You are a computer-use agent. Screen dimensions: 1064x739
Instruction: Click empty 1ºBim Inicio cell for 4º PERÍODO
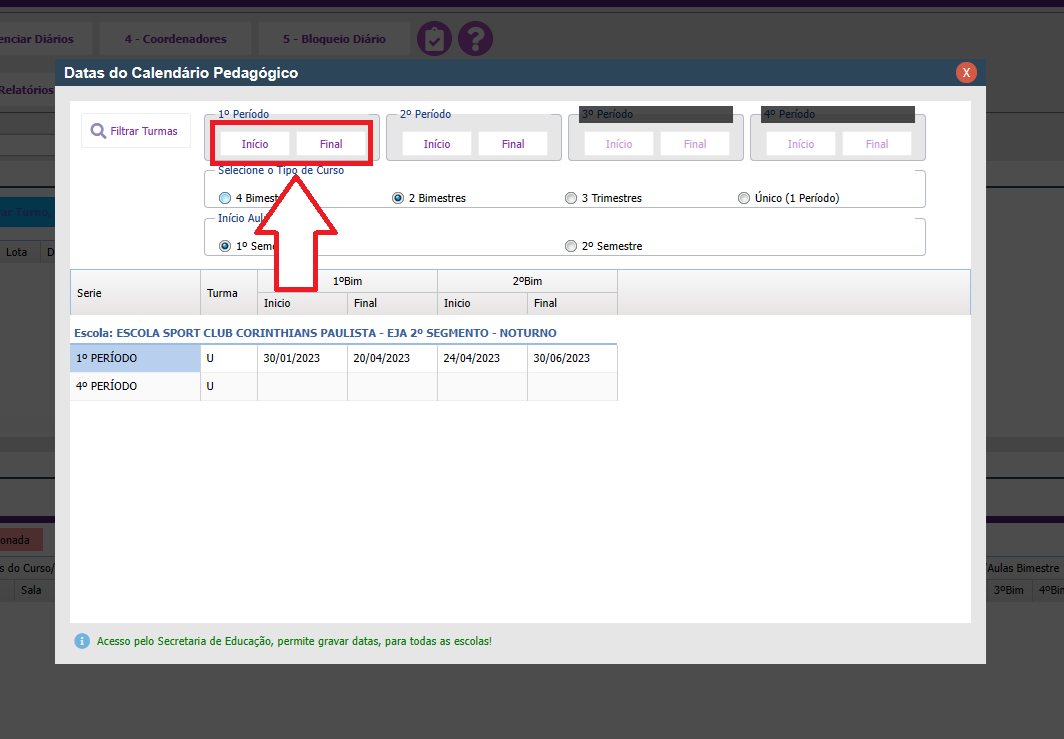[302, 386]
